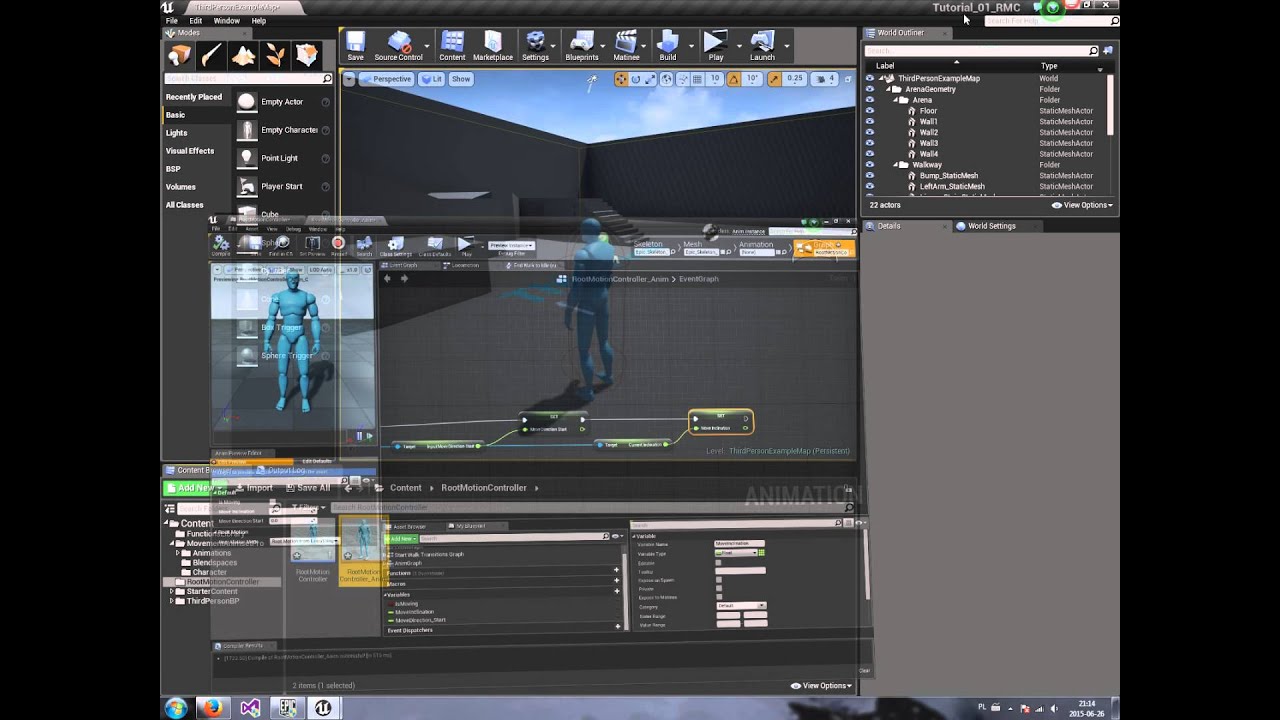Click search magnifier in Modes class search

(x=326, y=78)
